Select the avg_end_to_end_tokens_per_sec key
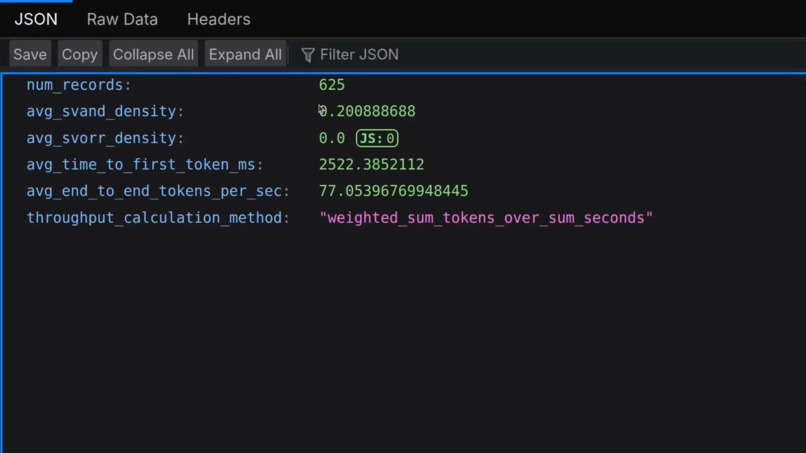The image size is (806, 453). [154, 191]
